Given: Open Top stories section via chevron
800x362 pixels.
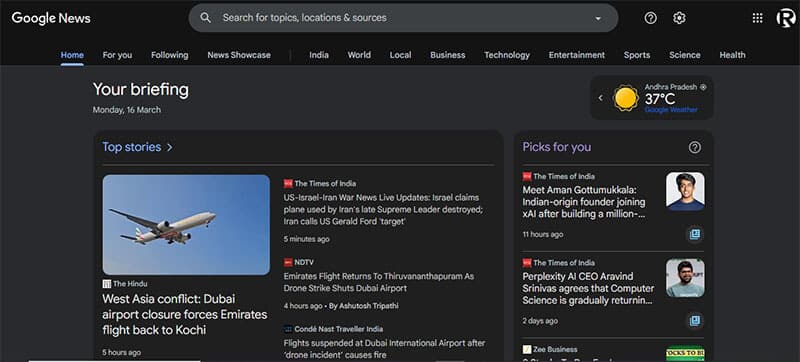Looking at the screenshot, I should pos(170,147).
